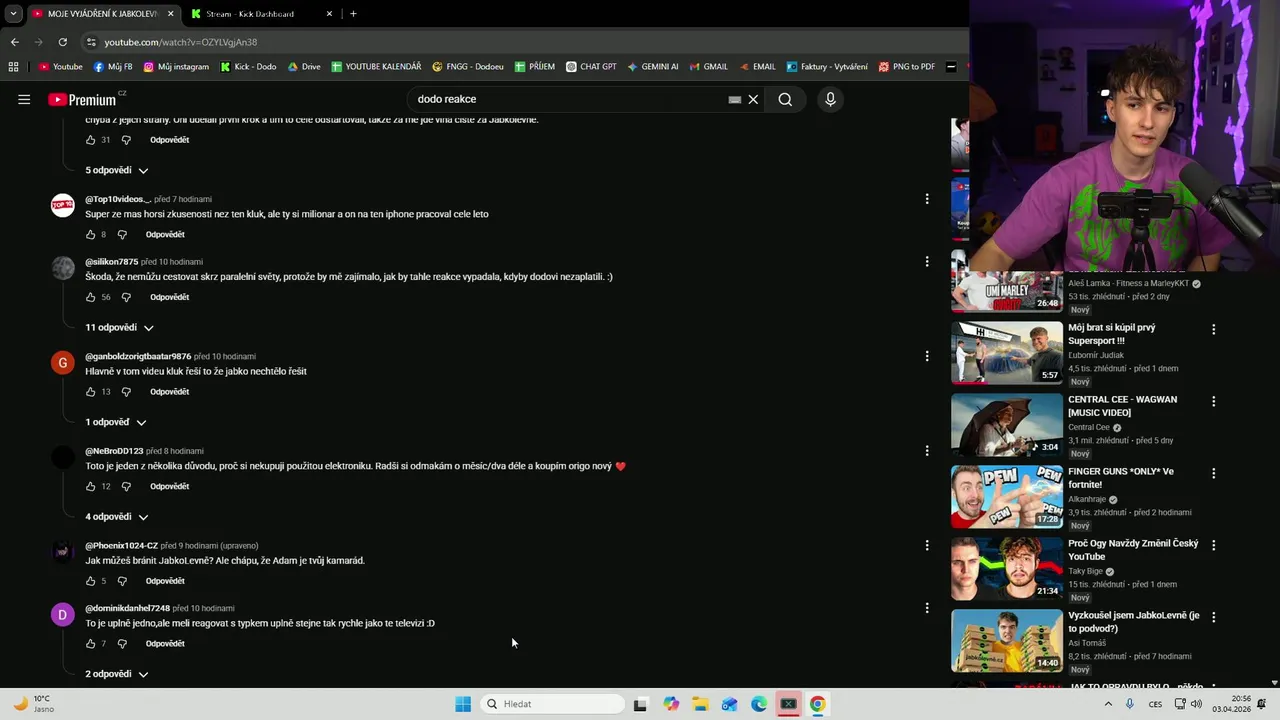Open the PNG to PDF bookmark
Screen dimensions: 1280x720
907,67
